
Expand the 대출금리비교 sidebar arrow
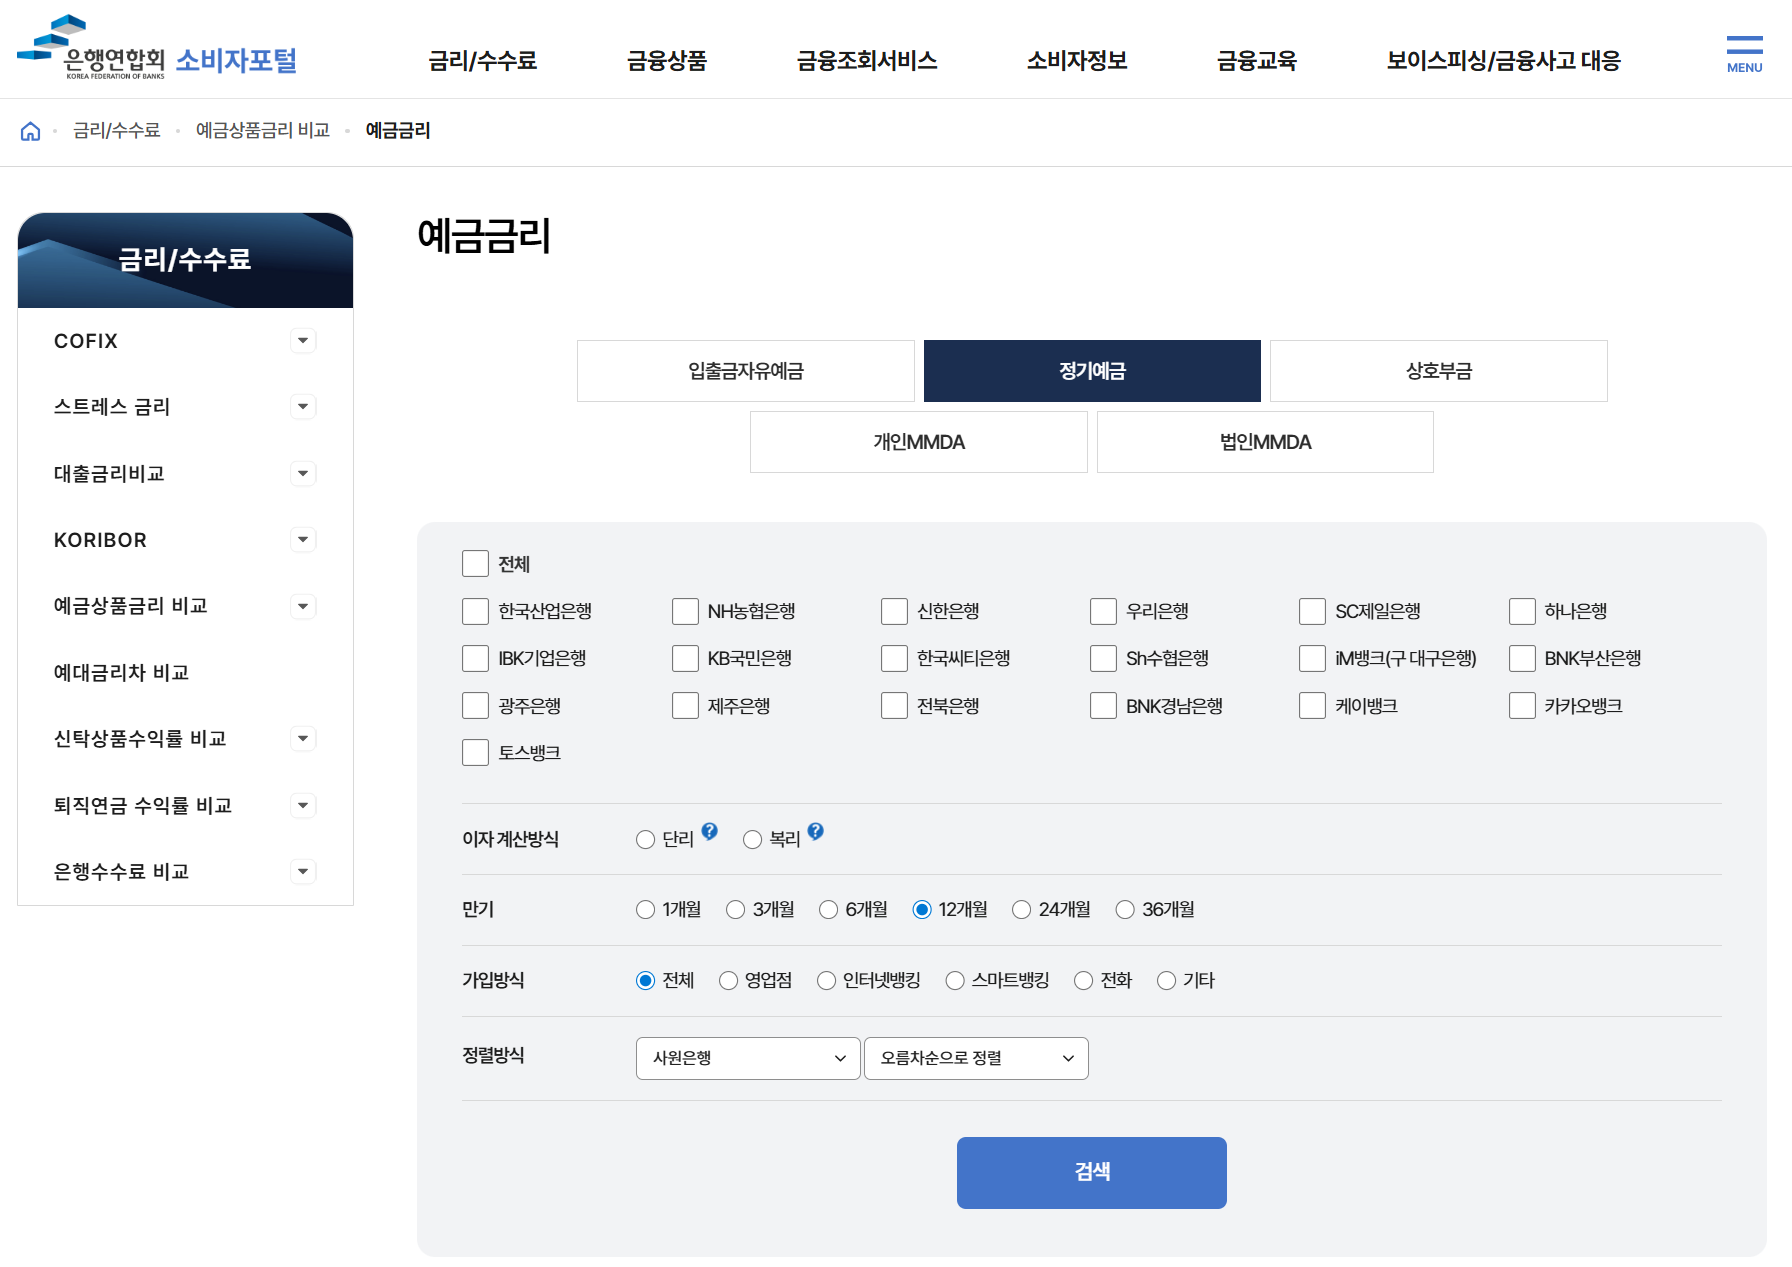303,474
